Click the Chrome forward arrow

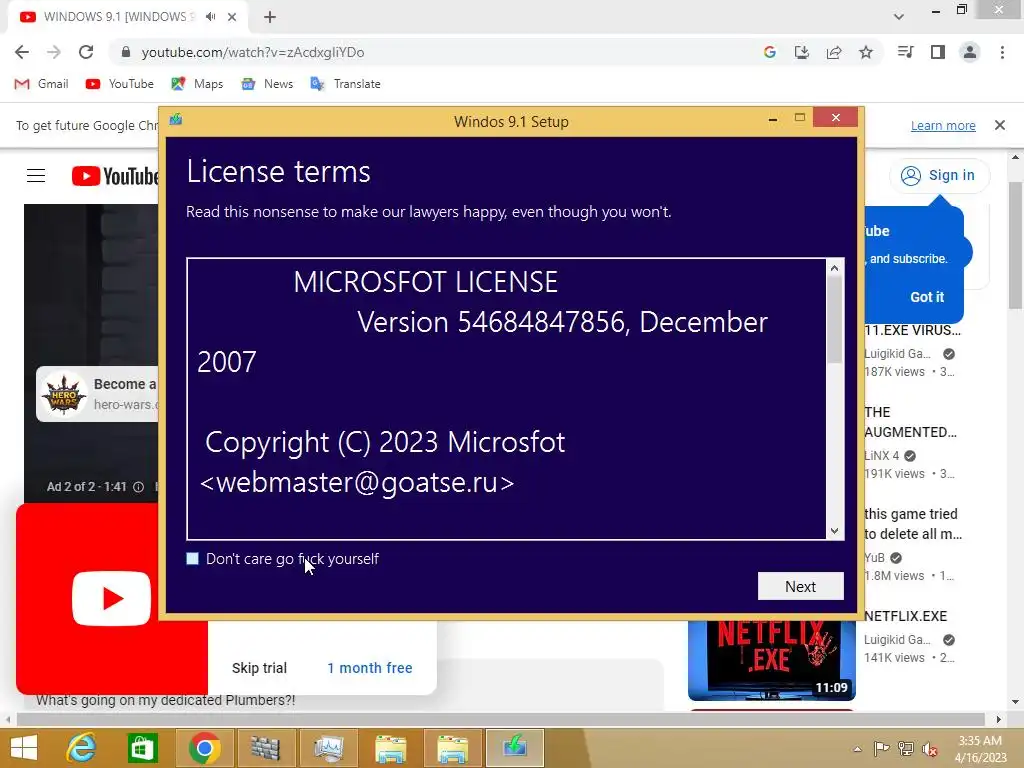(54, 52)
